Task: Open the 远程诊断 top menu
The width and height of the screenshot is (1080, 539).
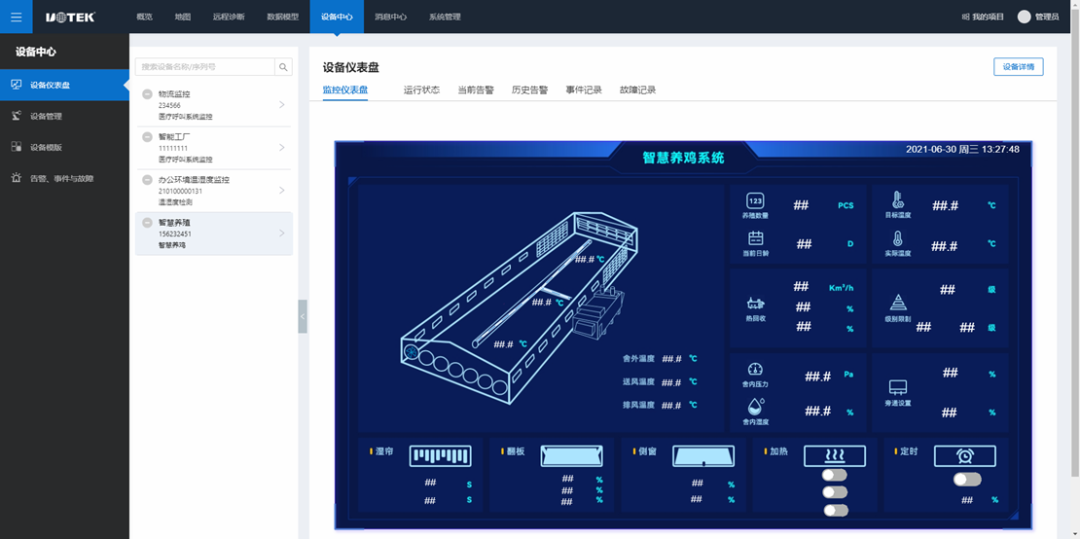Action: coord(229,17)
